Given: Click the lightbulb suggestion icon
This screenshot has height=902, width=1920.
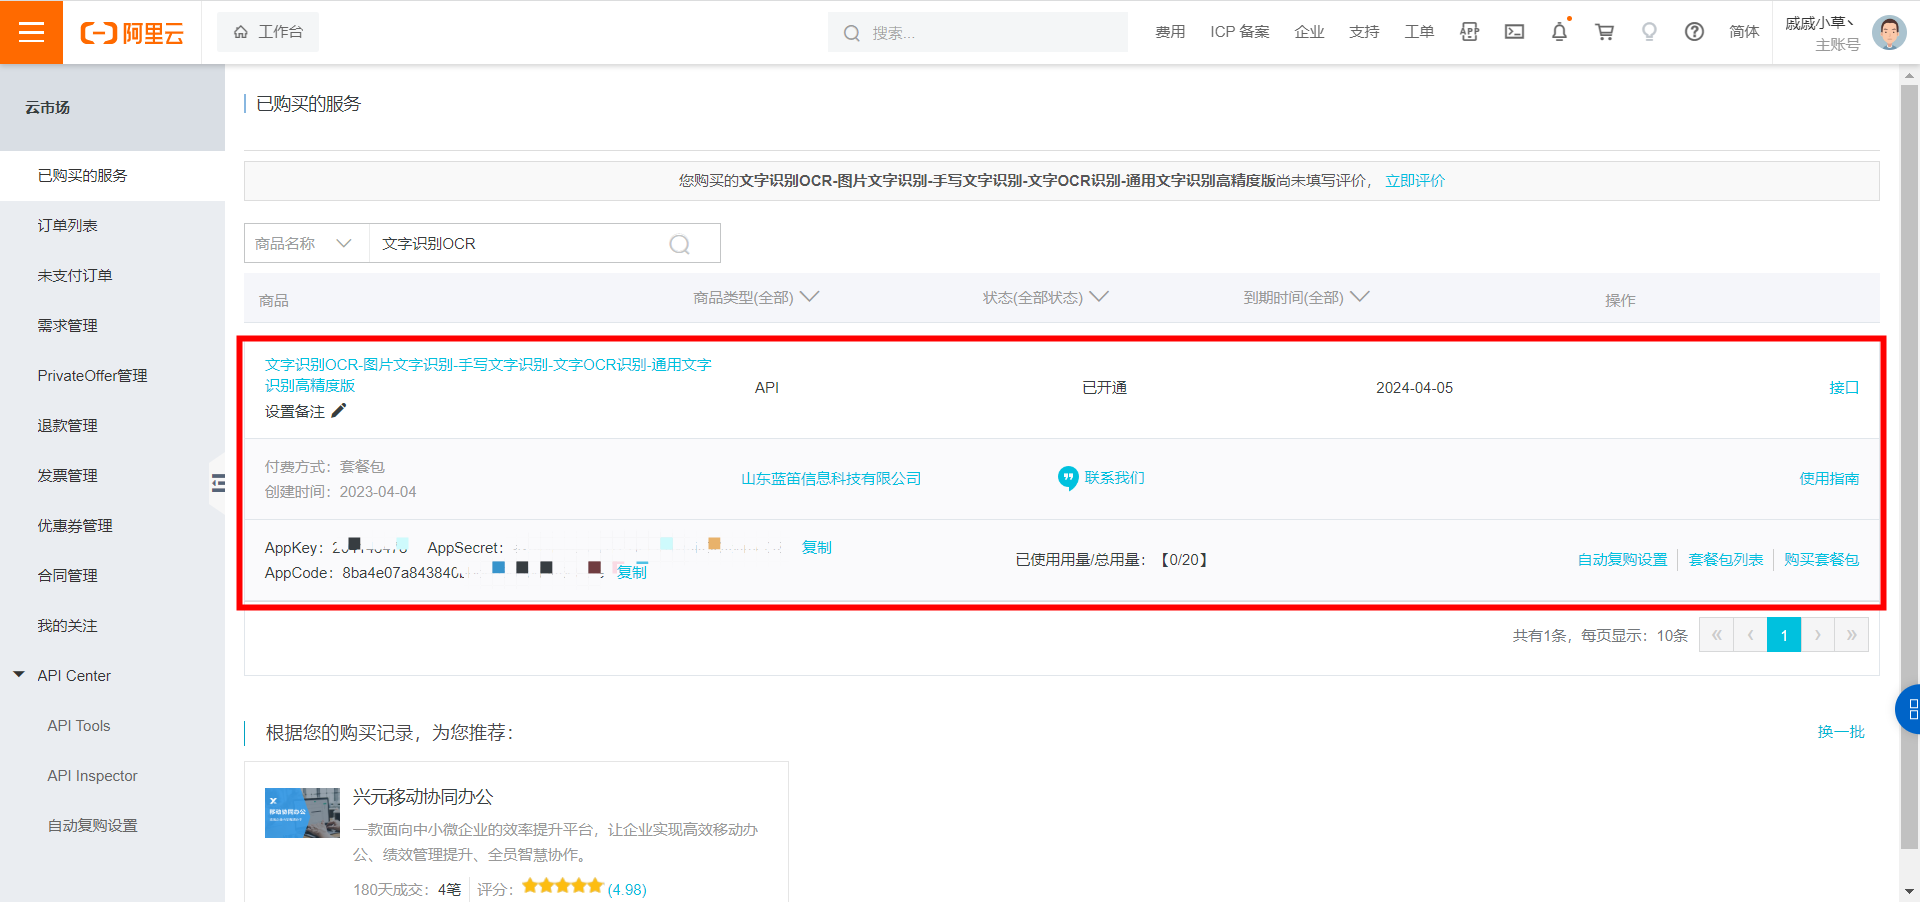Looking at the screenshot, I should (x=1649, y=32).
